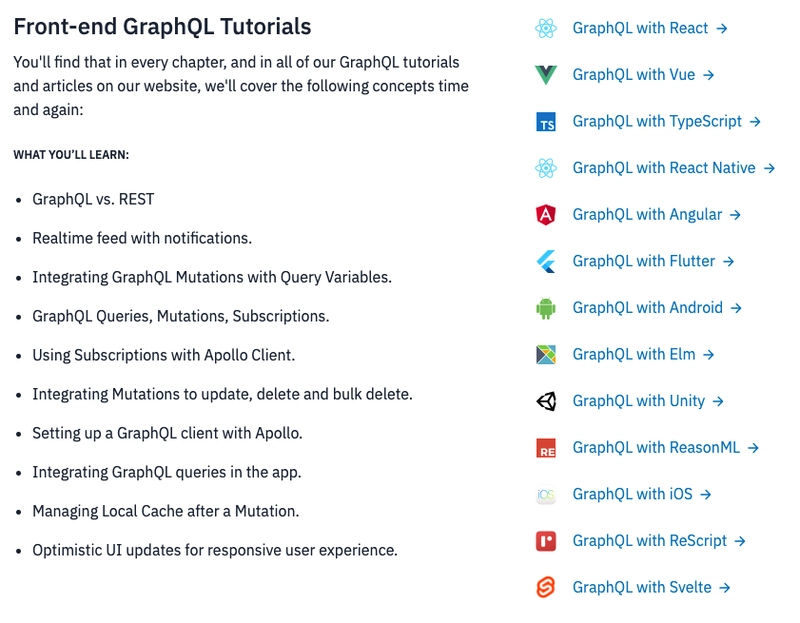Click the ReScript red icon

[545, 541]
